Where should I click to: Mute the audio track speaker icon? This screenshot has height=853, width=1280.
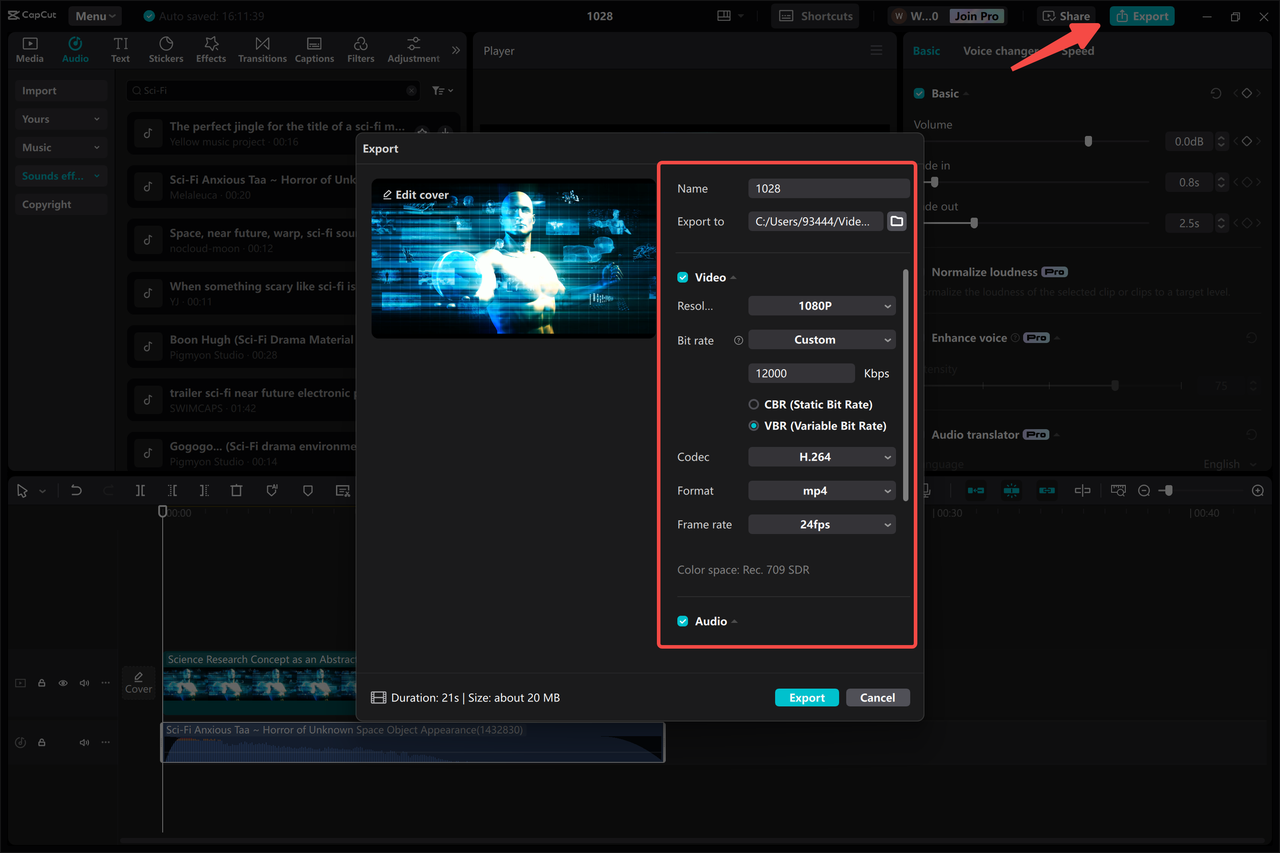(84, 742)
